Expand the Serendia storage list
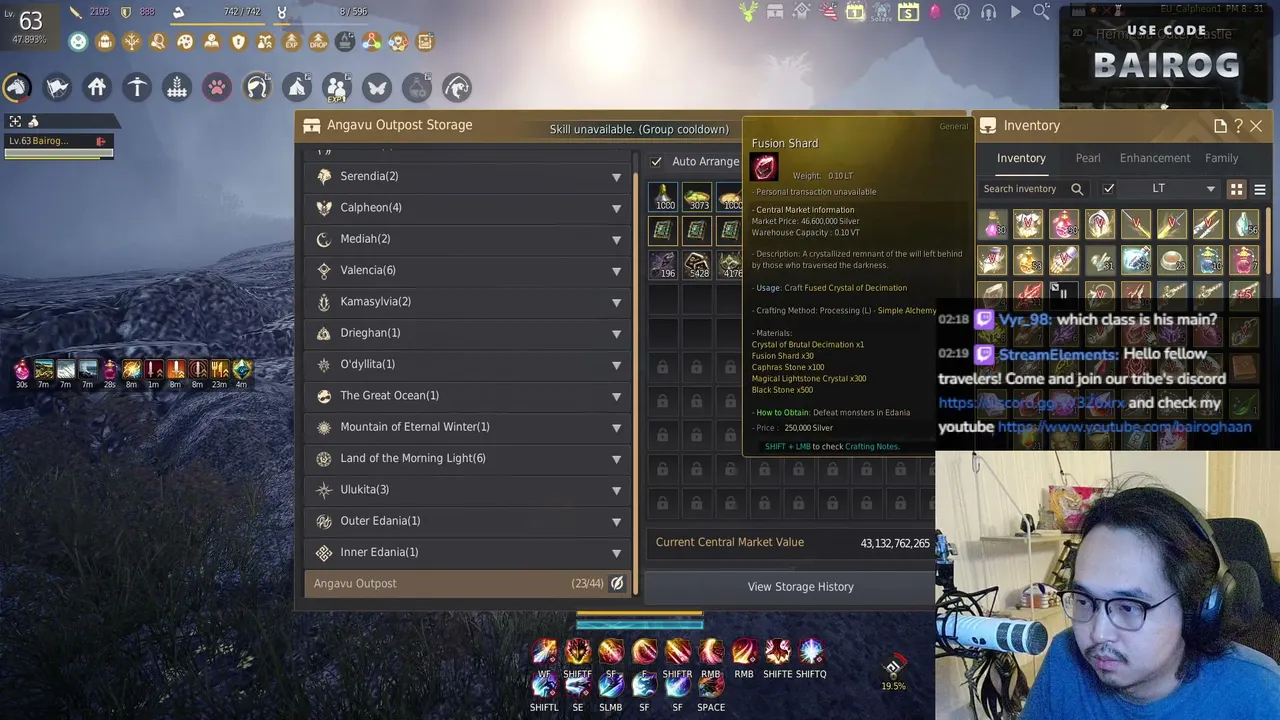This screenshot has height=720, width=1280. 616,177
